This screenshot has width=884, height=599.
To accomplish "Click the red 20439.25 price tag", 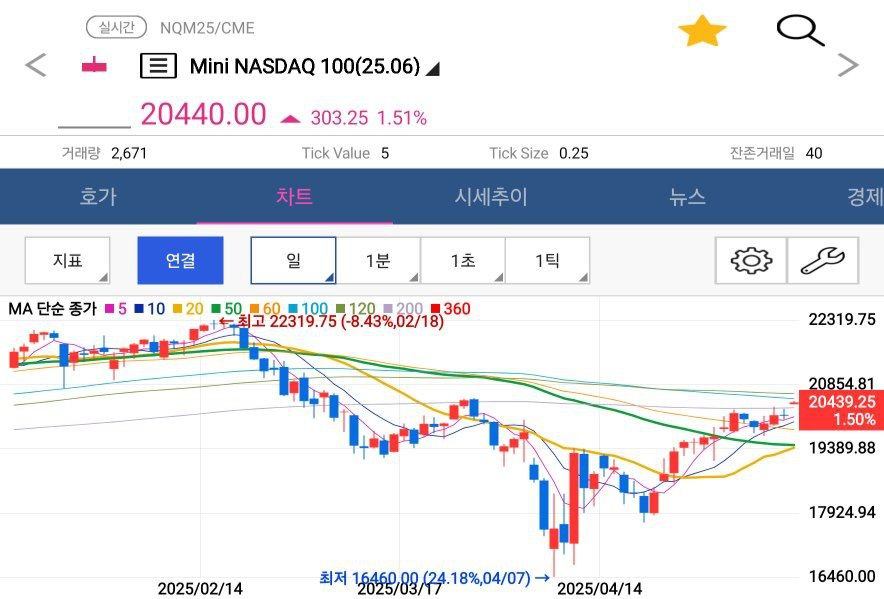I will 842,410.
